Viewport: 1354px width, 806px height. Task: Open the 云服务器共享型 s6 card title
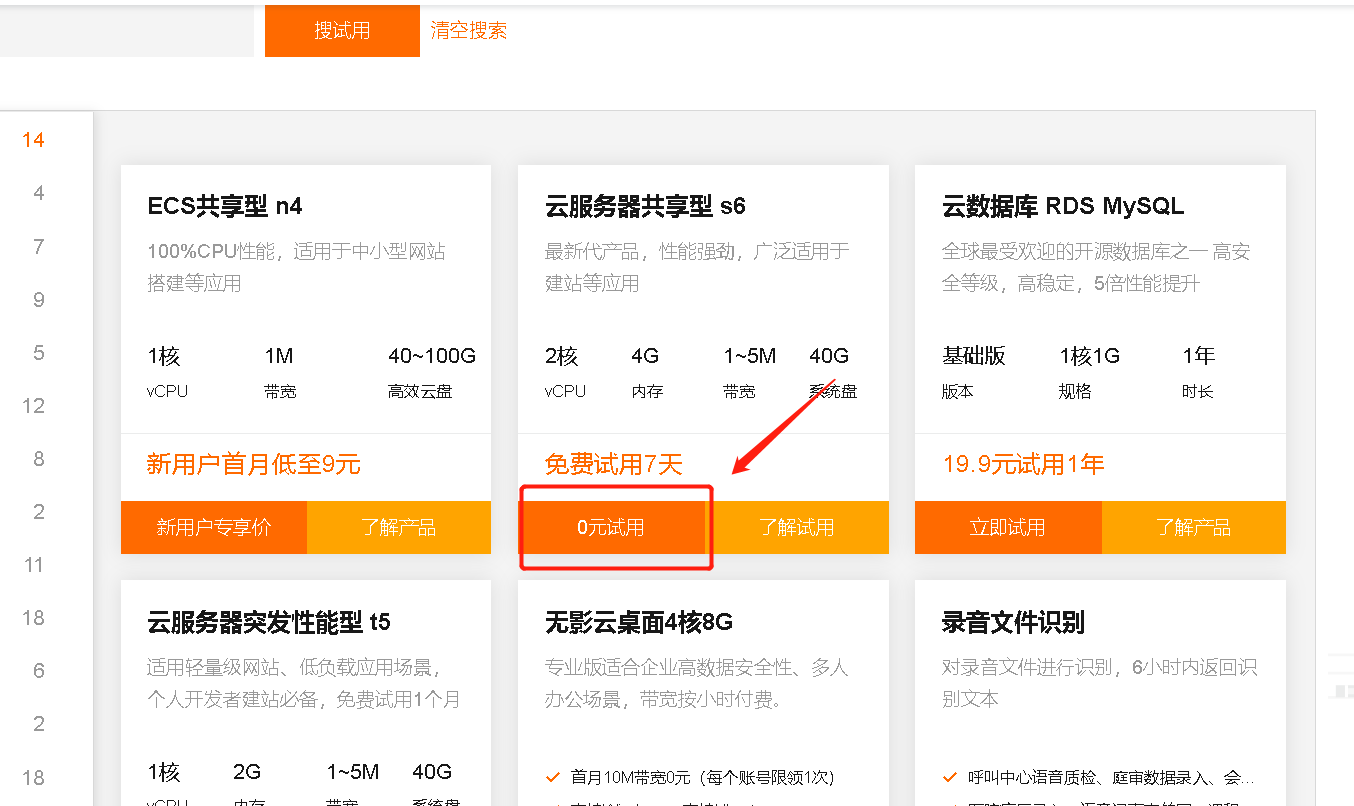[645, 206]
